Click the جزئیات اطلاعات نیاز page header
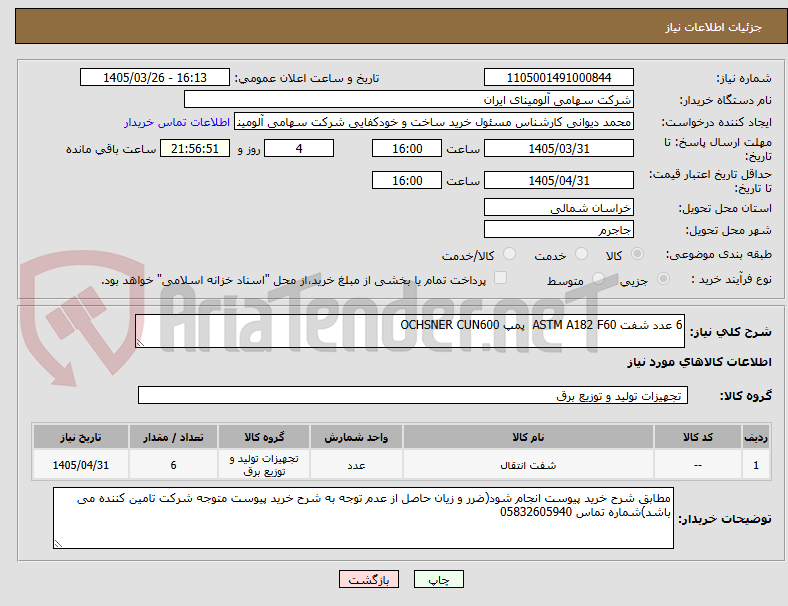This screenshot has width=788, height=606. (714, 27)
